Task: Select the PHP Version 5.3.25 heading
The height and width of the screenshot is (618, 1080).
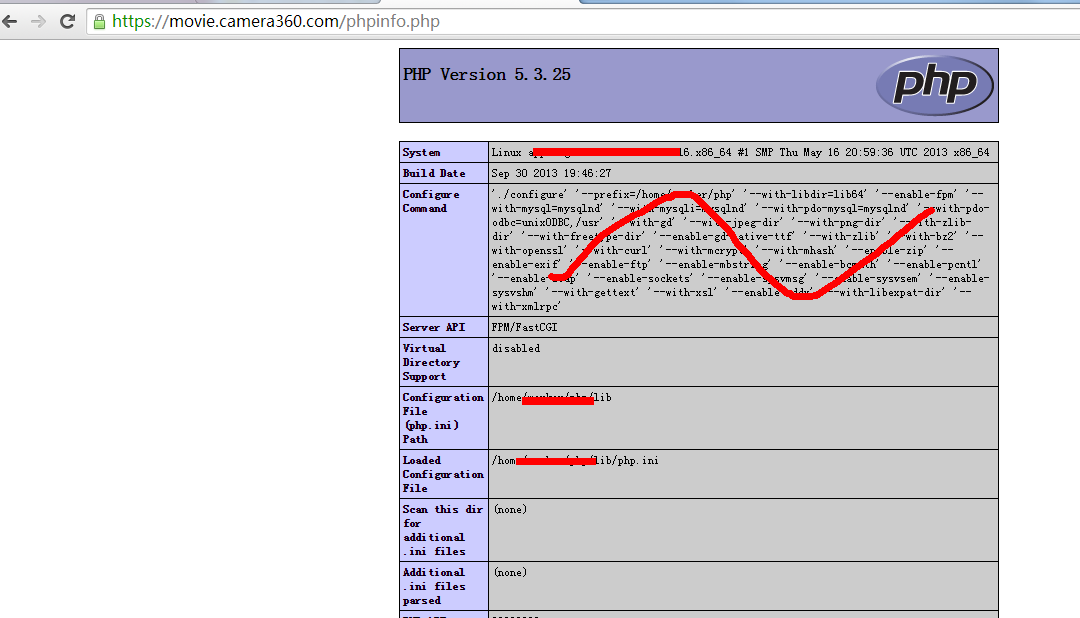Action: [487, 74]
